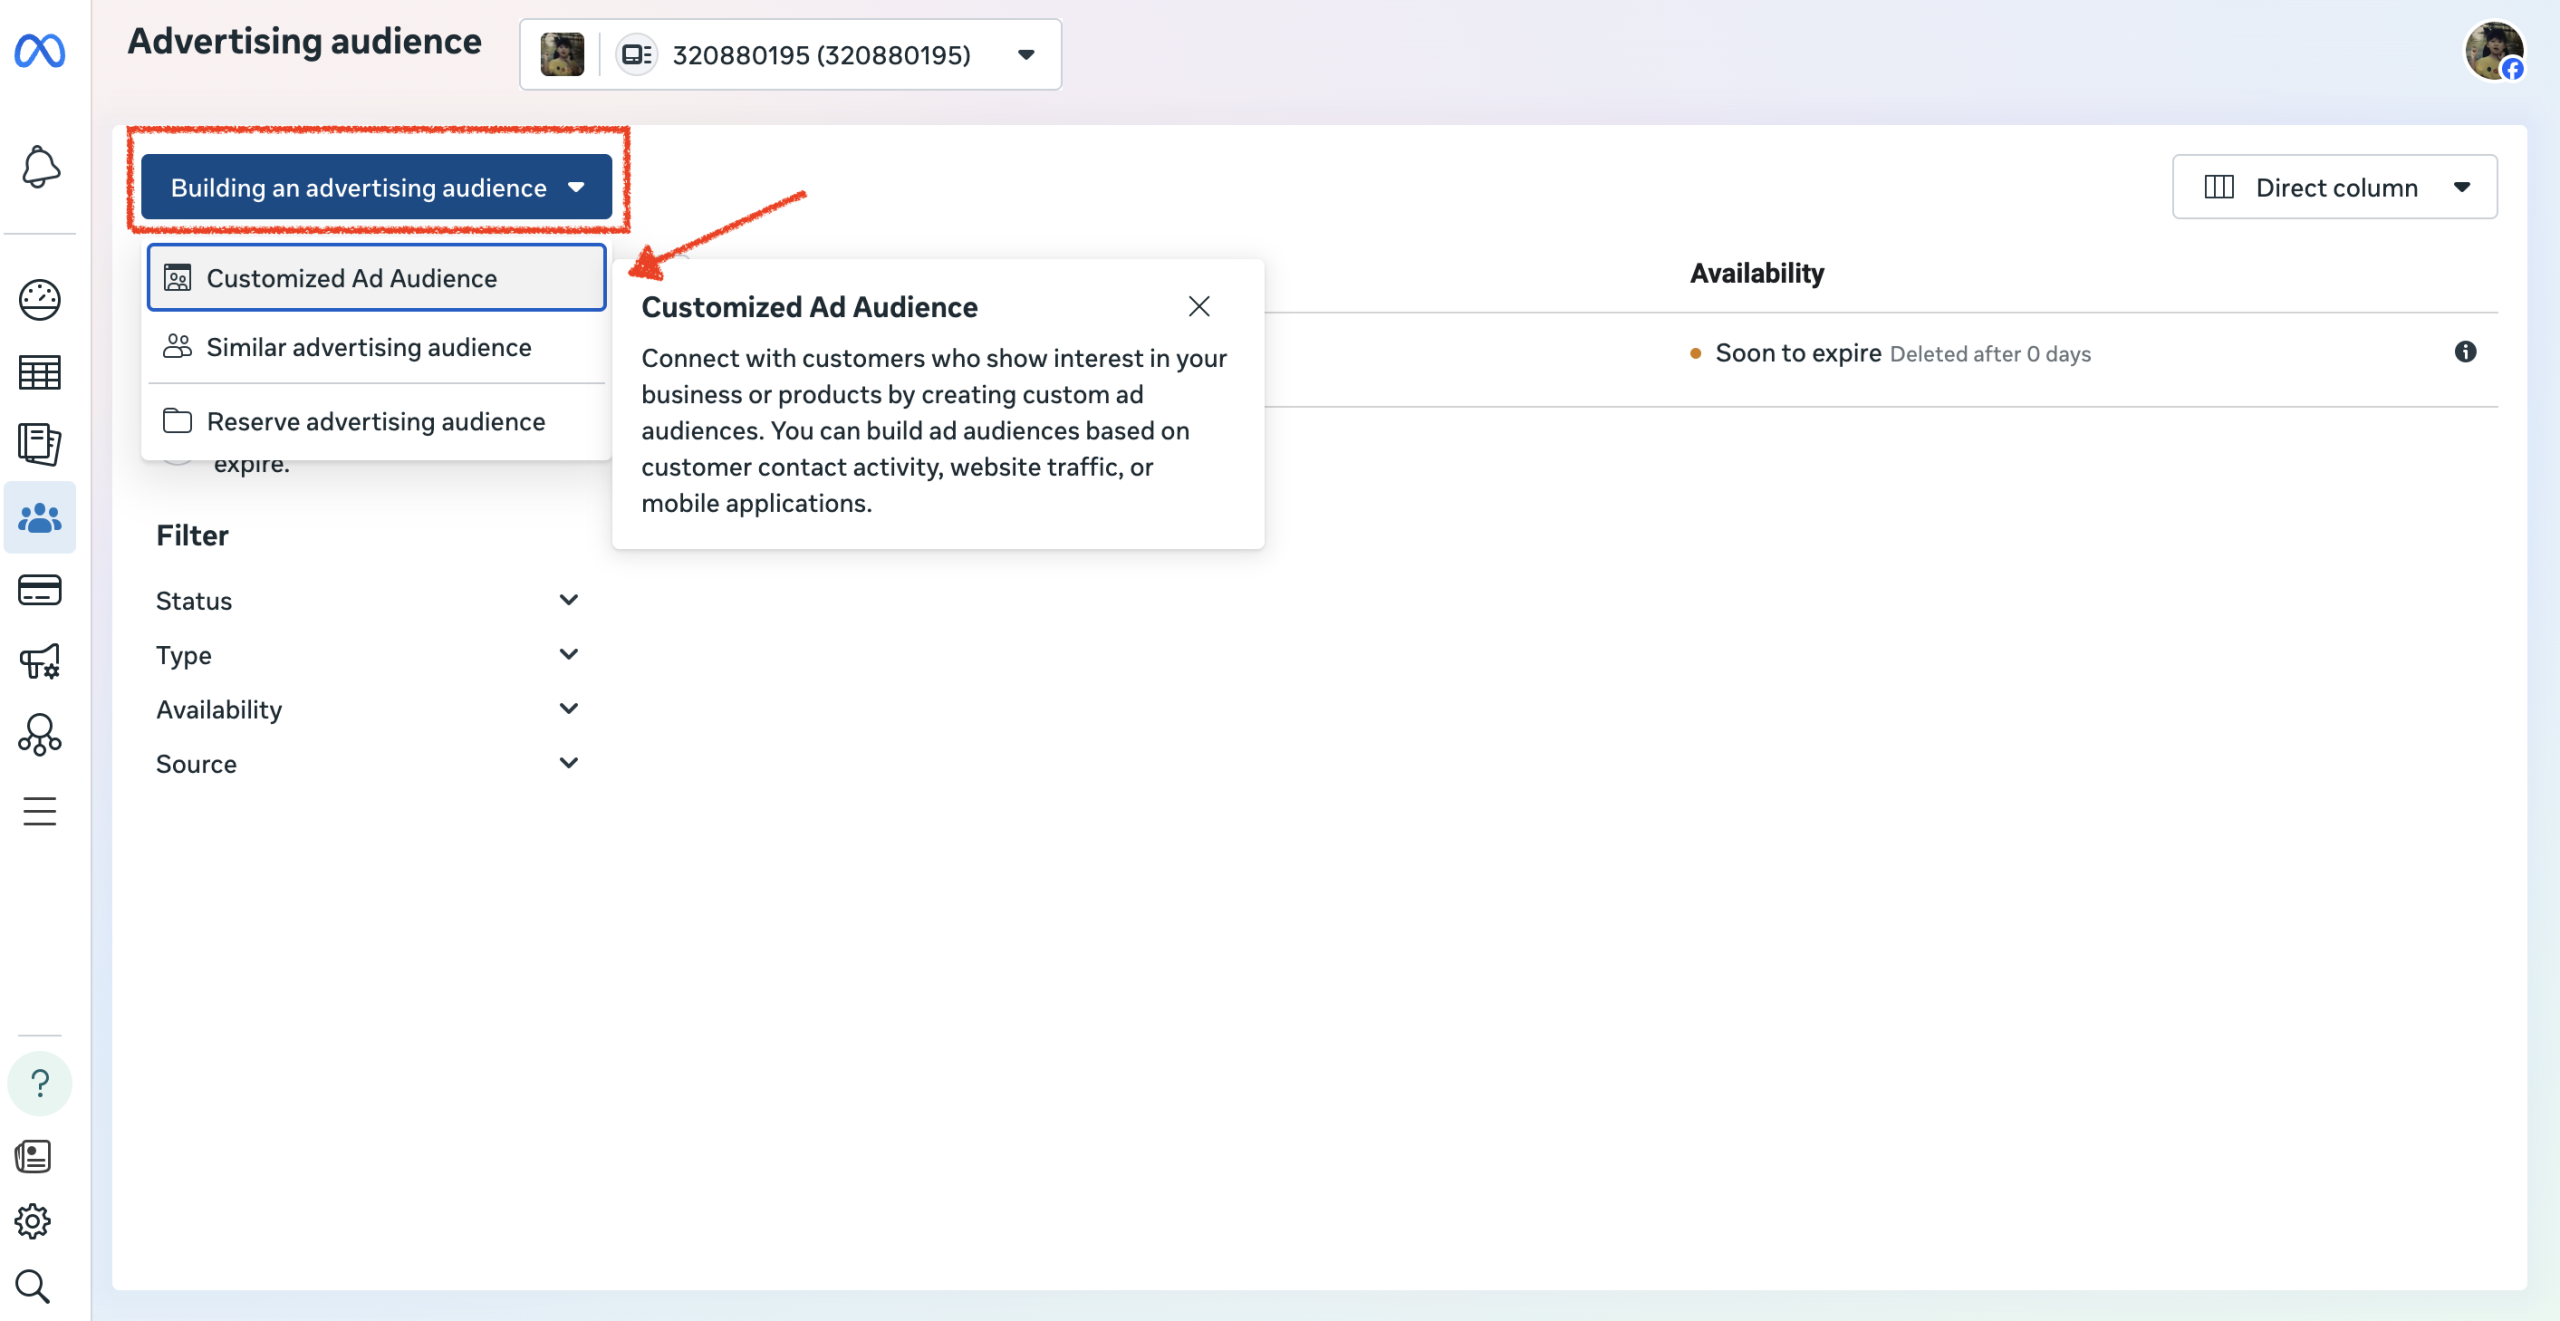Close the Customized Ad Audience tooltip
Image resolution: width=2560 pixels, height=1321 pixels.
pyautogui.click(x=1199, y=306)
